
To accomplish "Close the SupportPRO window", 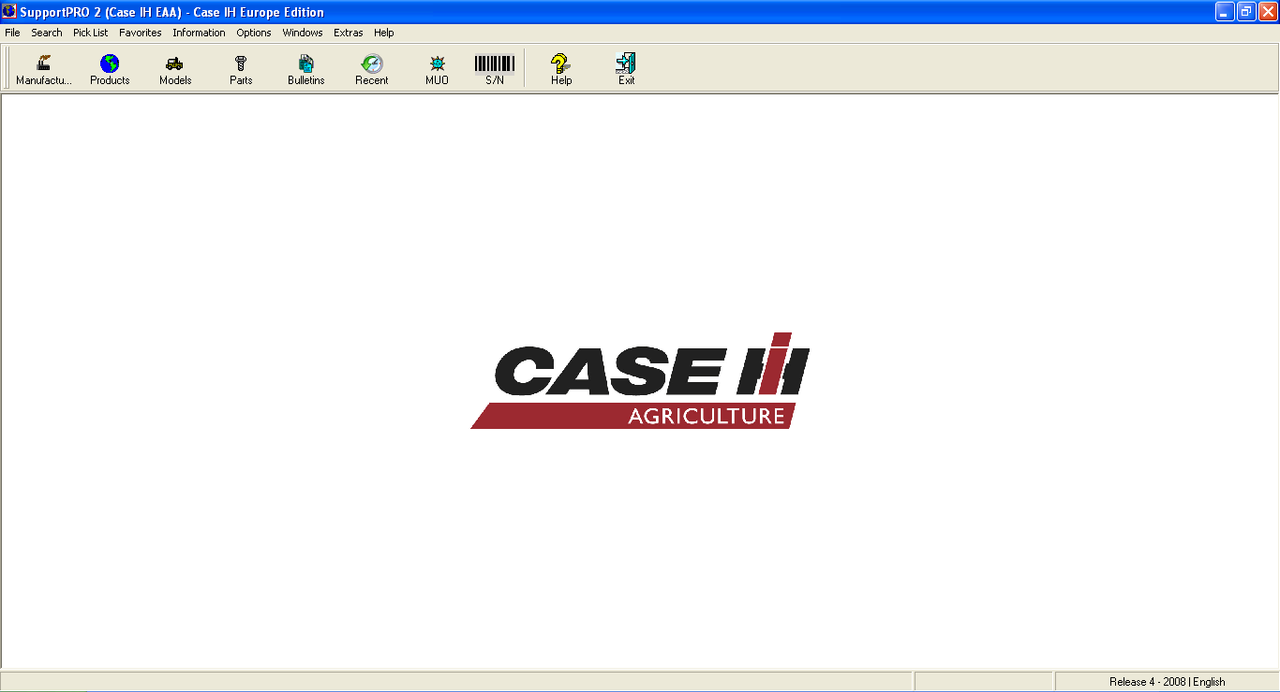I will 1268,12.
